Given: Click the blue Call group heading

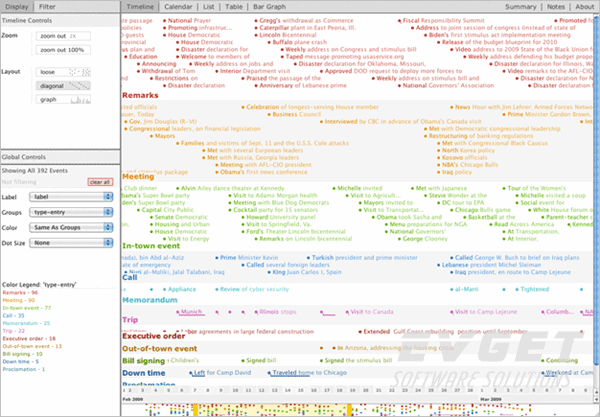Looking at the screenshot, I should (130, 277).
